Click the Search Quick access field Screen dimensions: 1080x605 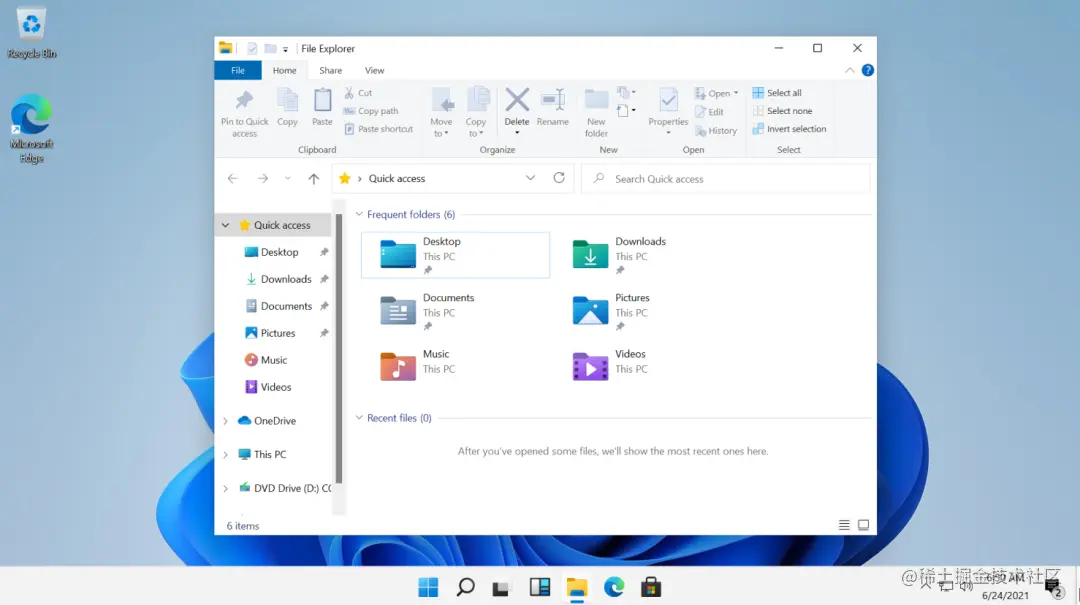(x=725, y=178)
